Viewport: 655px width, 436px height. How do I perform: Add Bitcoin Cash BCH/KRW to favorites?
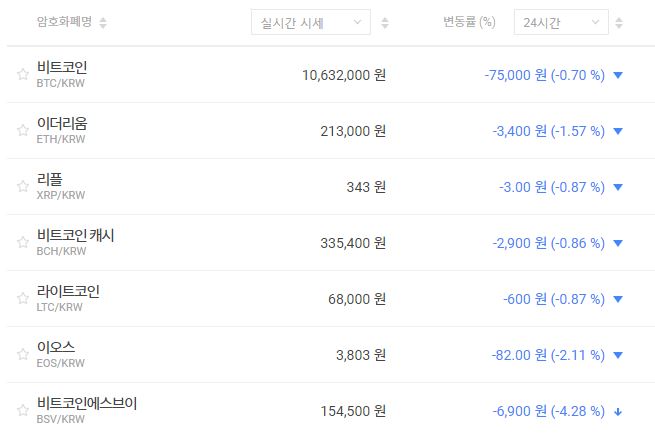23,242
